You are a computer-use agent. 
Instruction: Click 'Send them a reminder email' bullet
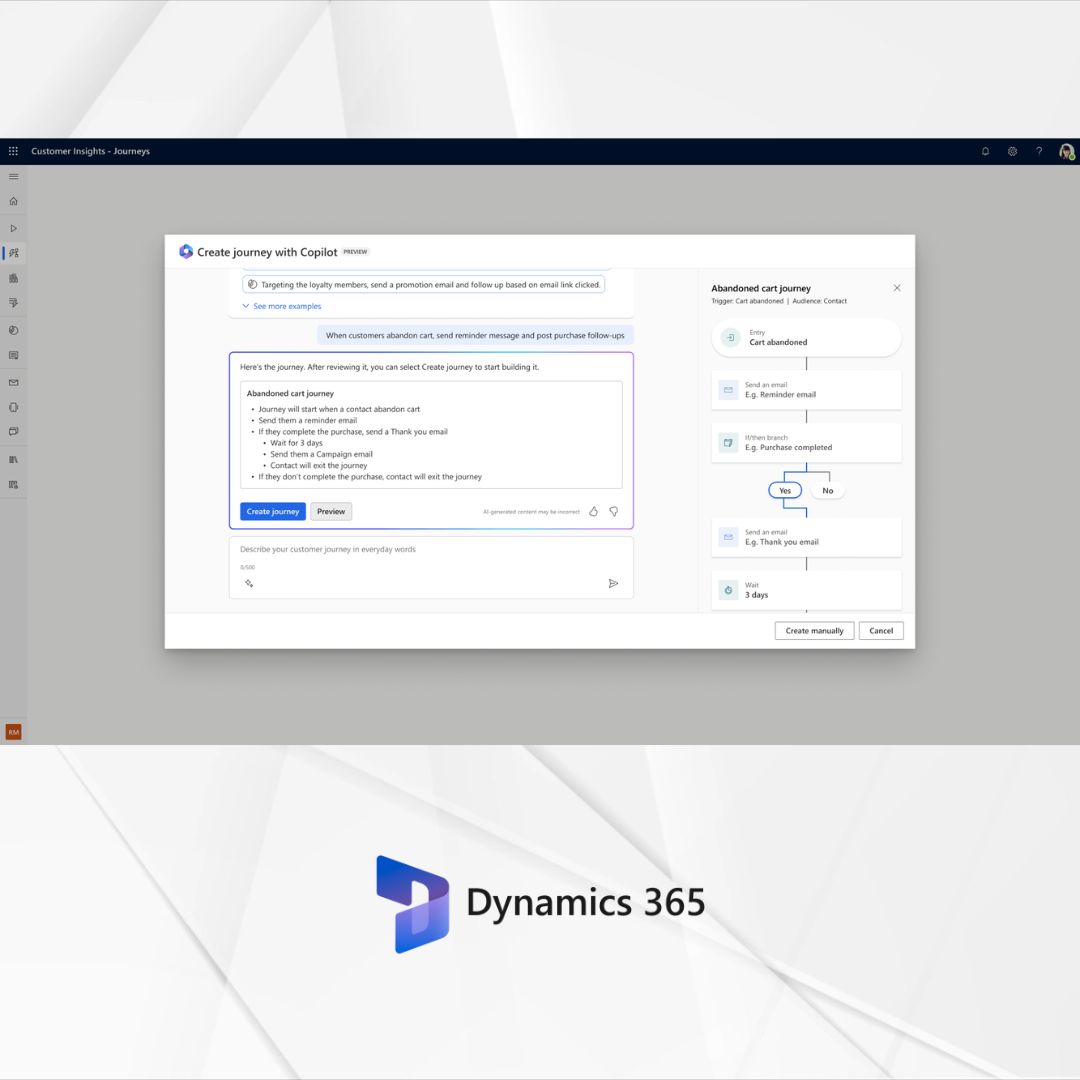[307, 420]
